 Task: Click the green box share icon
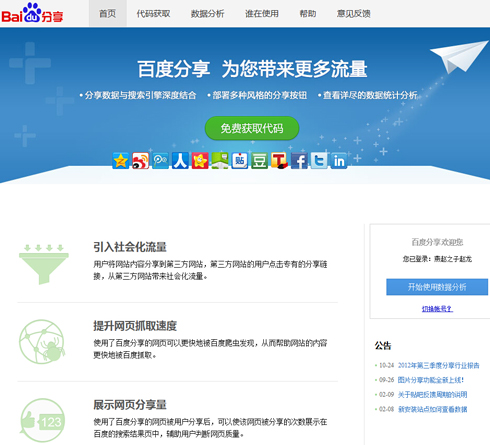tap(220, 161)
